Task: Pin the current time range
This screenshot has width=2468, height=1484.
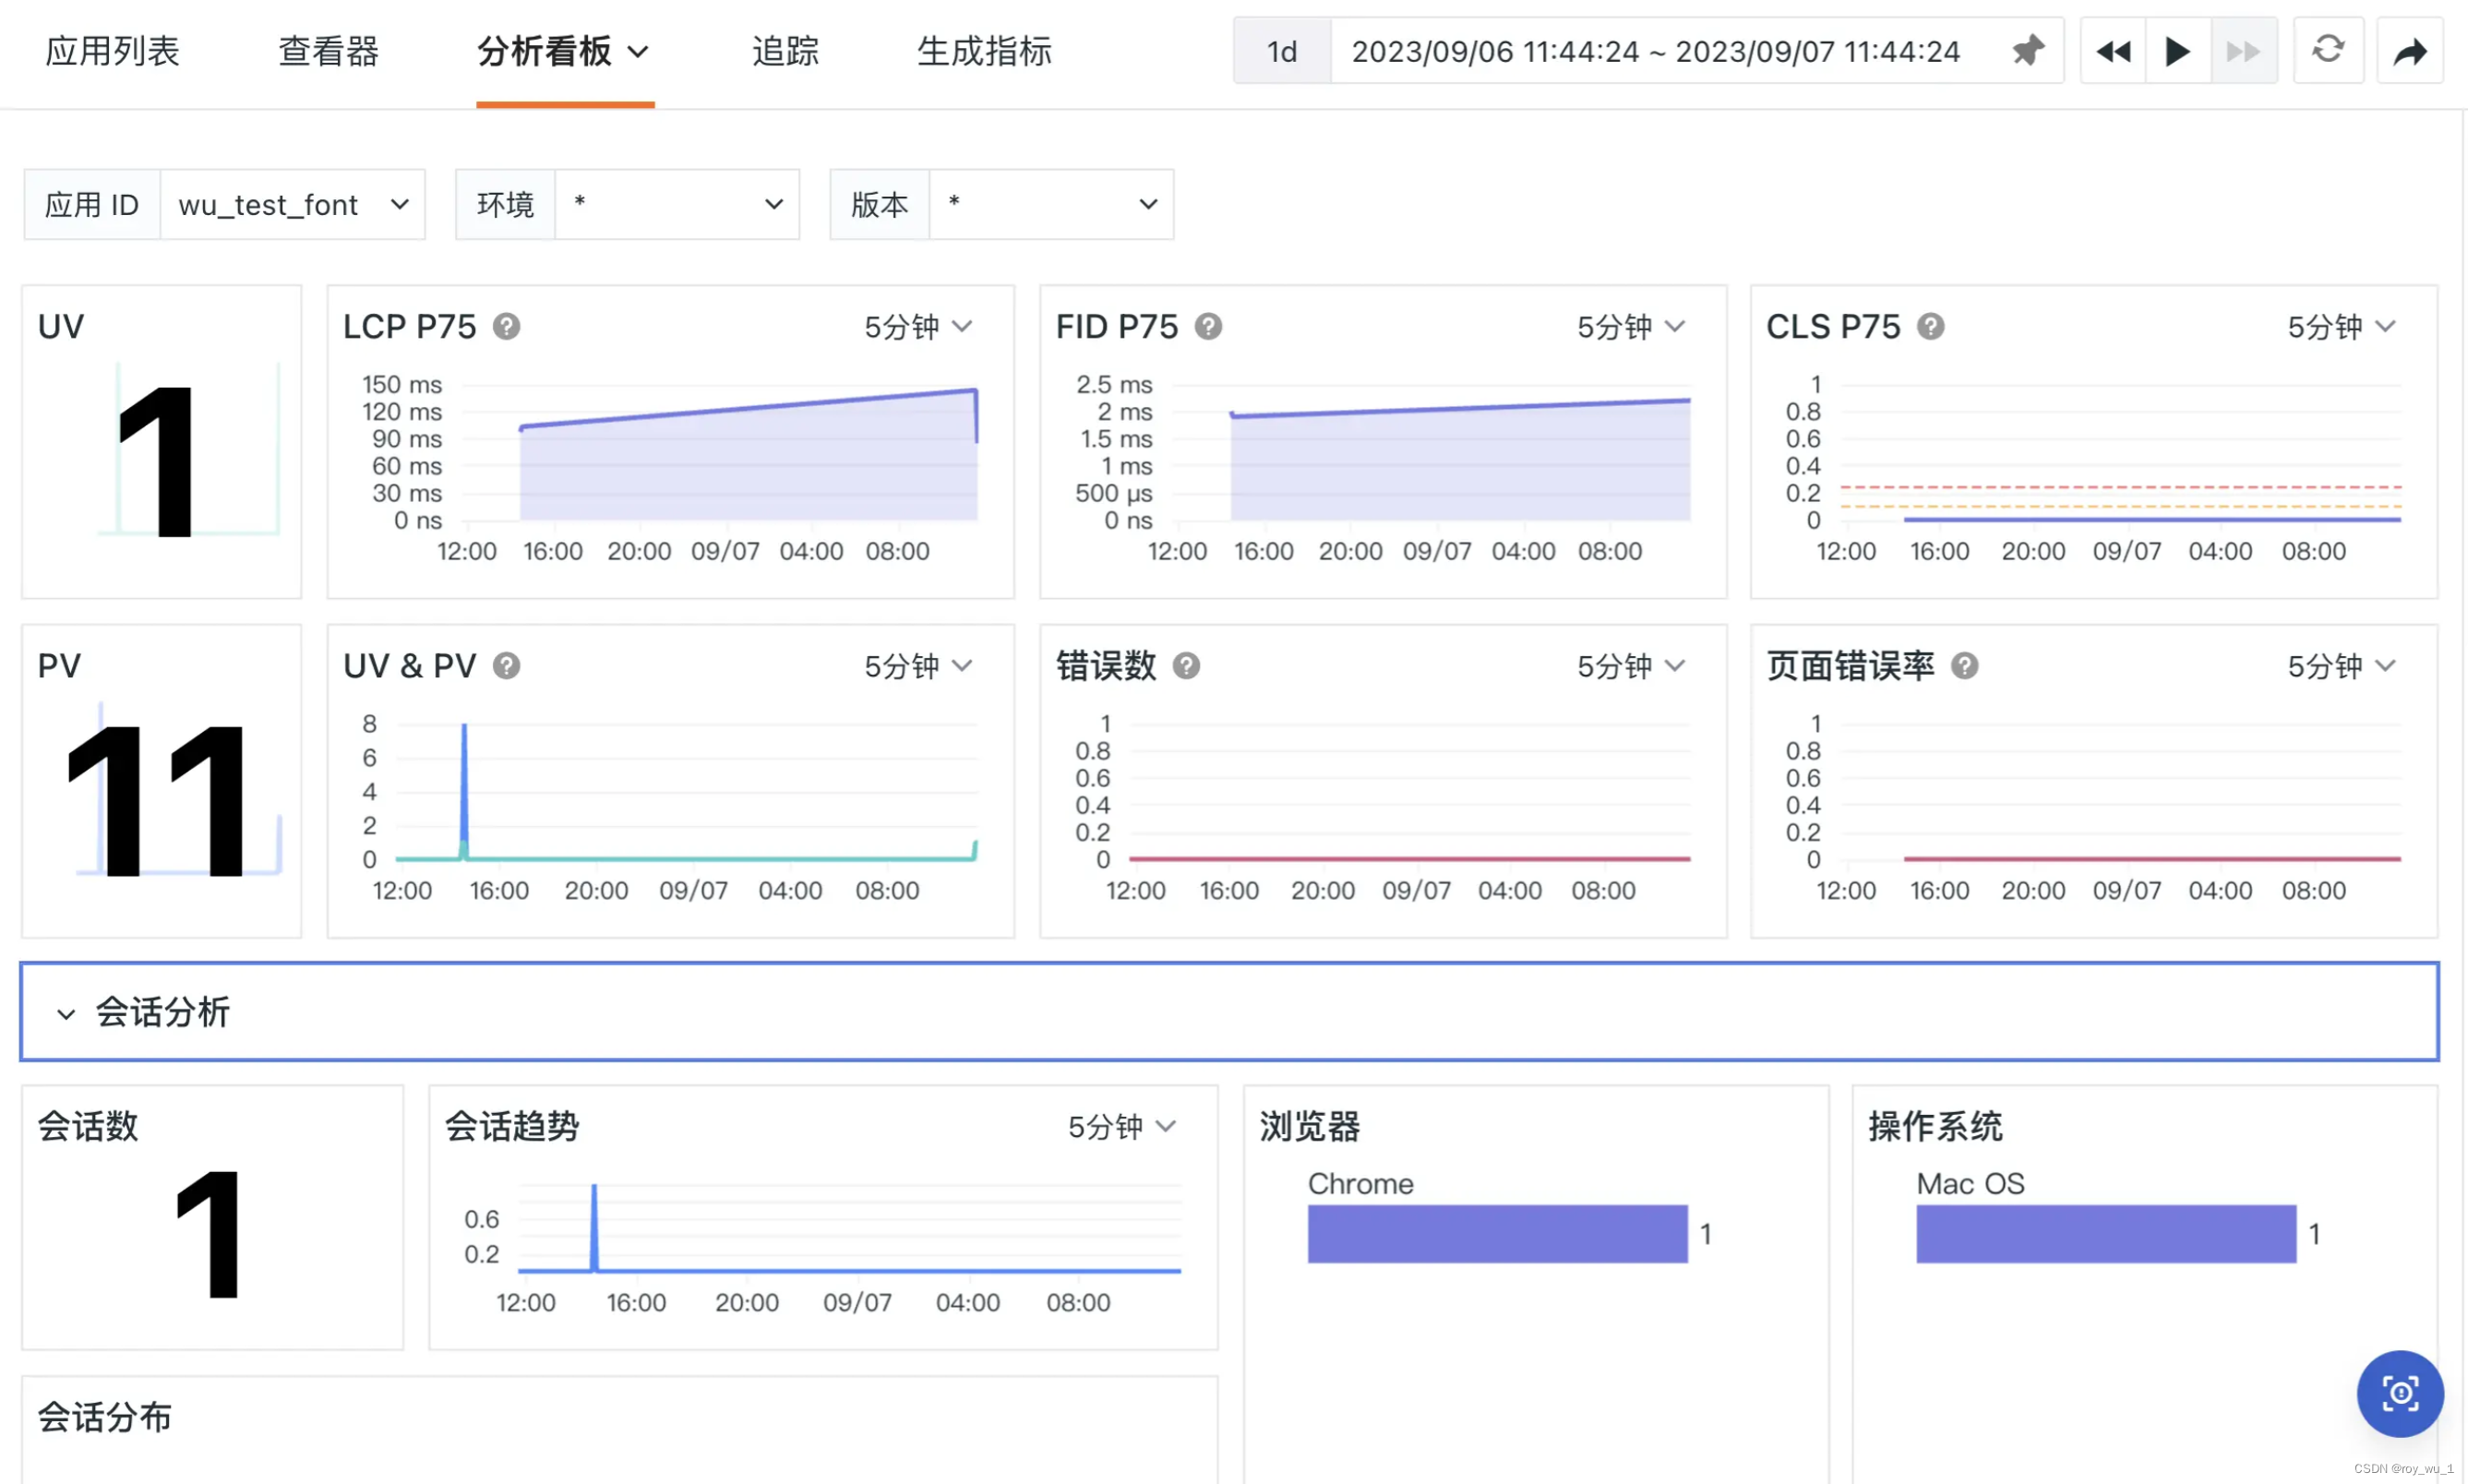Action: click(x=2028, y=51)
